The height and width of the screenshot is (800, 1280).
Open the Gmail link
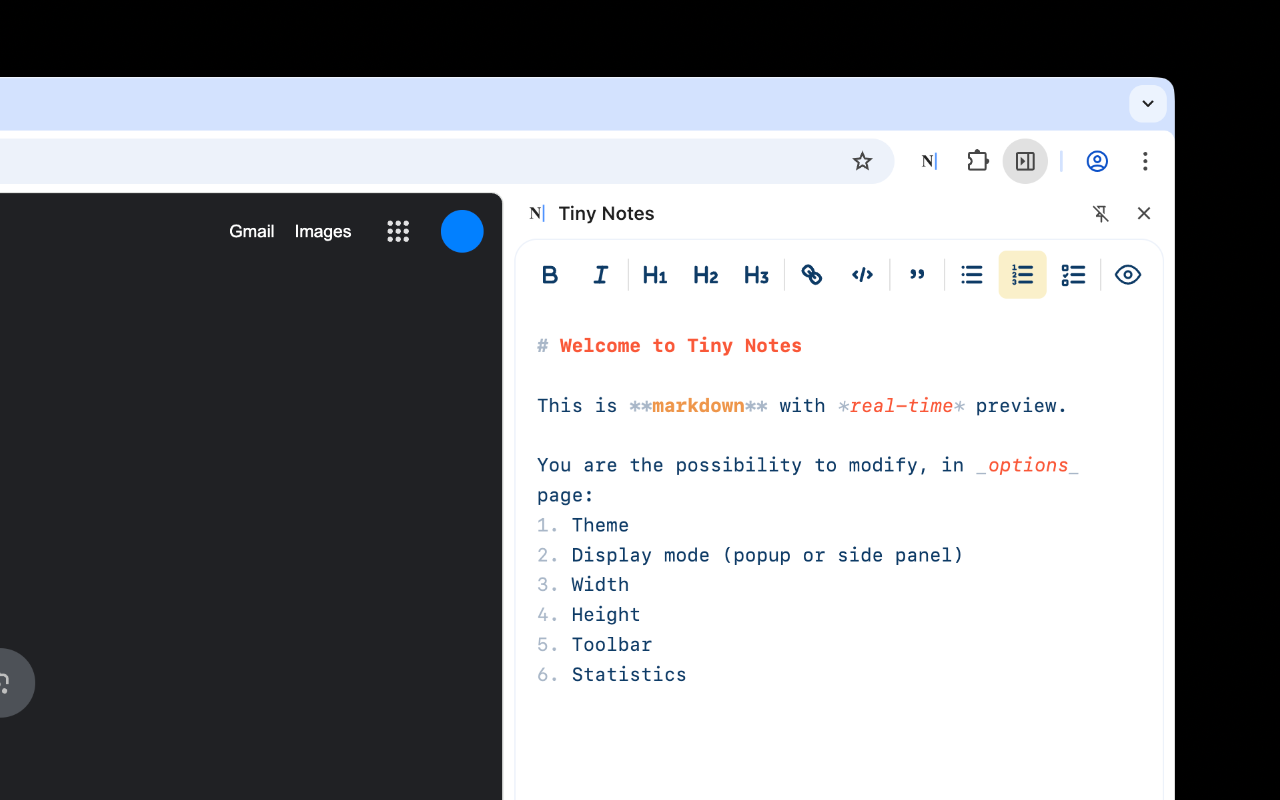pos(252,232)
